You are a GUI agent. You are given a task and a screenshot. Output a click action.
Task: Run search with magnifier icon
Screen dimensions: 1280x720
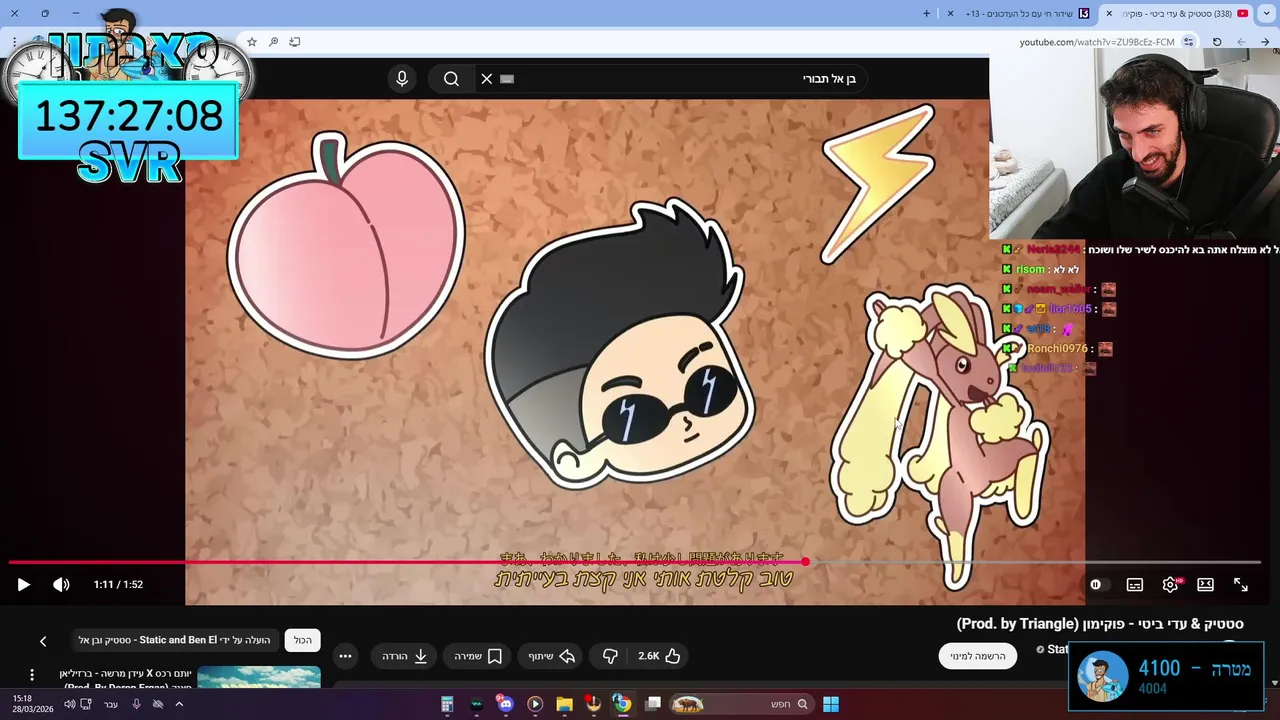tap(451, 78)
